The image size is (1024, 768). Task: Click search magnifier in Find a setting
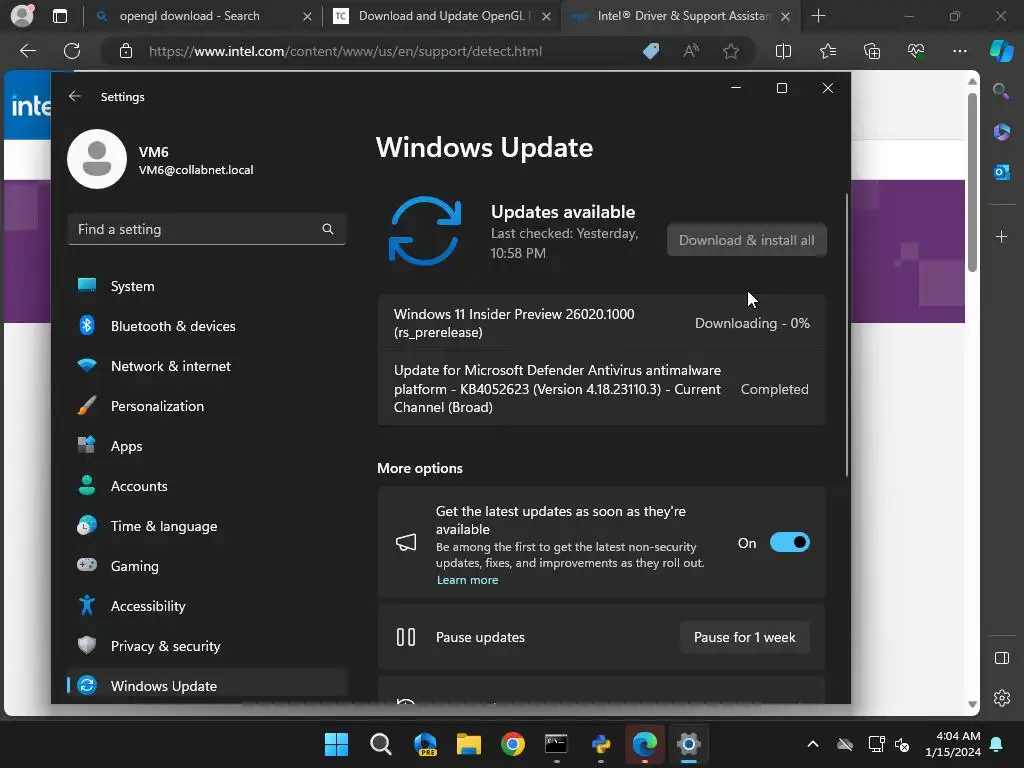pyautogui.click(x=328, y=229)
